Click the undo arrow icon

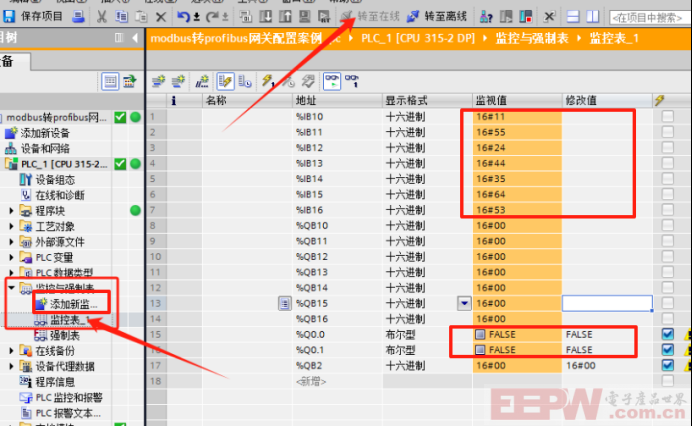click(183, 17)
